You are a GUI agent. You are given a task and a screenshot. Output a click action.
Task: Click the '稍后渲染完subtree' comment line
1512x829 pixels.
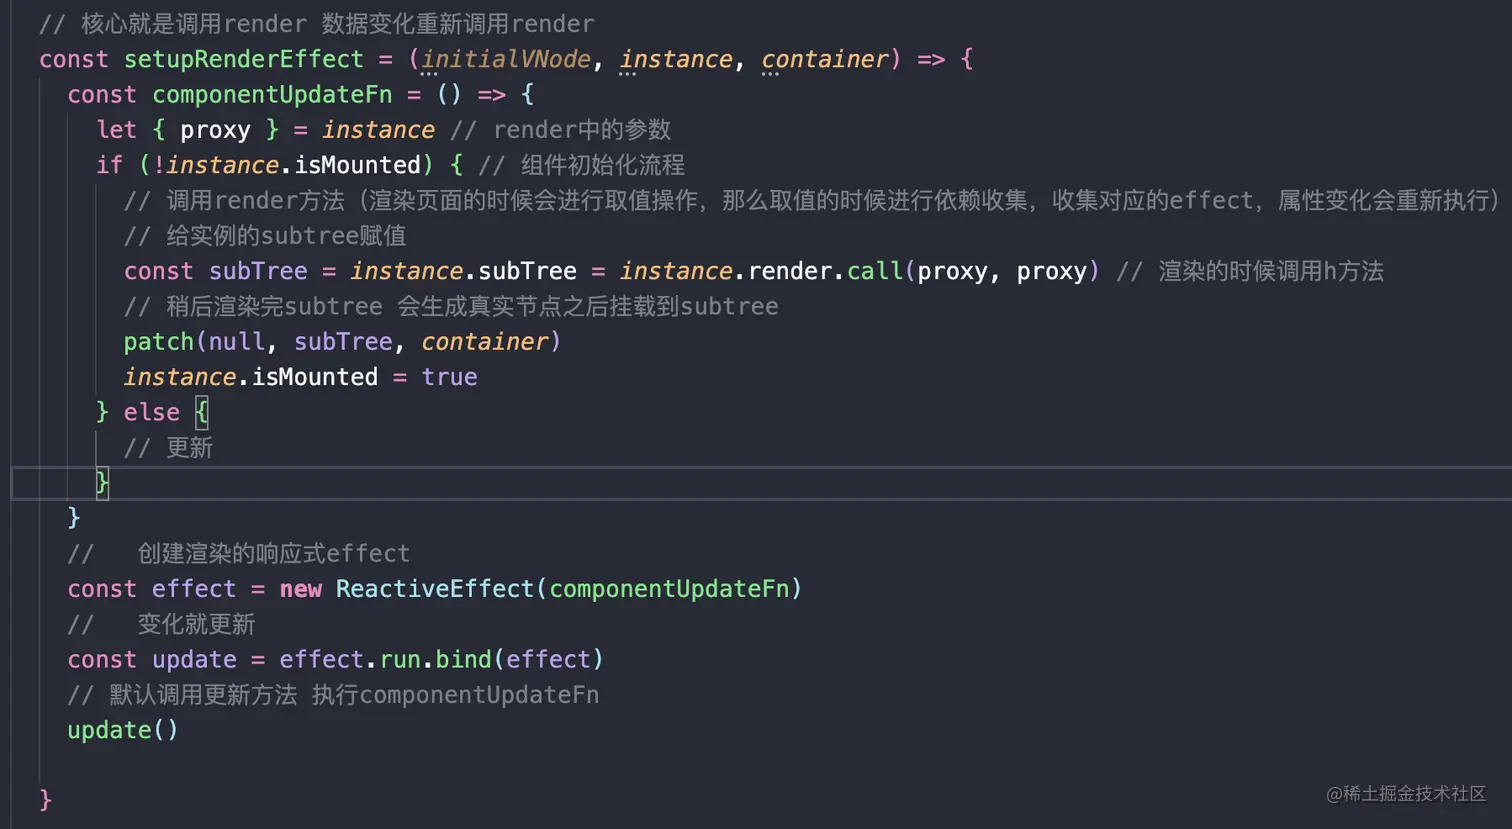point(451,306)
